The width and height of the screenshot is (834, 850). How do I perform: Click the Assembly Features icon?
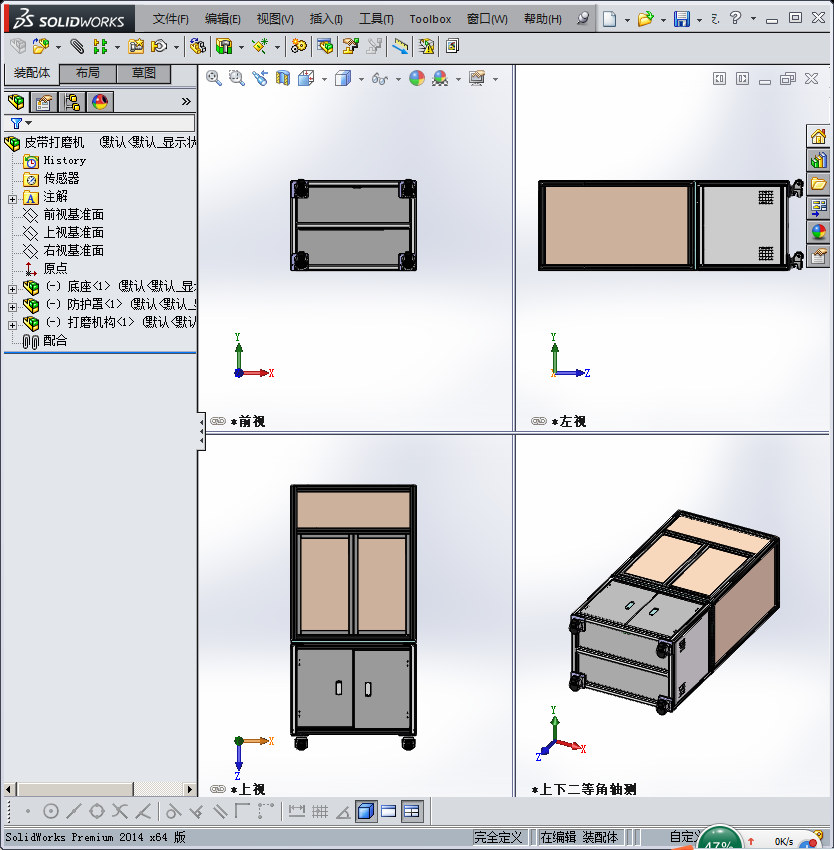(x=224, y=46)
